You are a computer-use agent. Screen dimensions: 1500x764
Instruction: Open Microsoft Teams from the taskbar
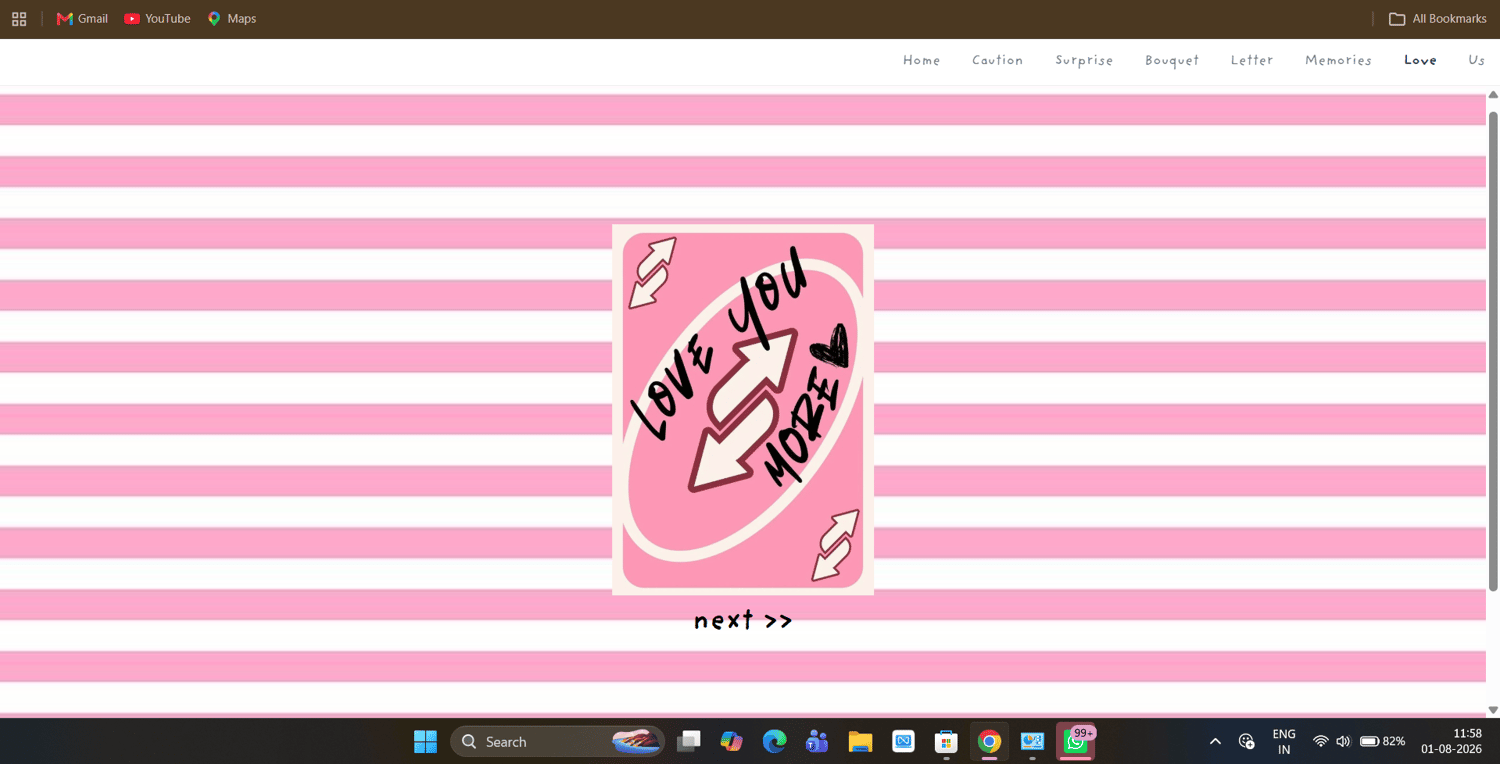pyautogui.click(x=818, y=742)
